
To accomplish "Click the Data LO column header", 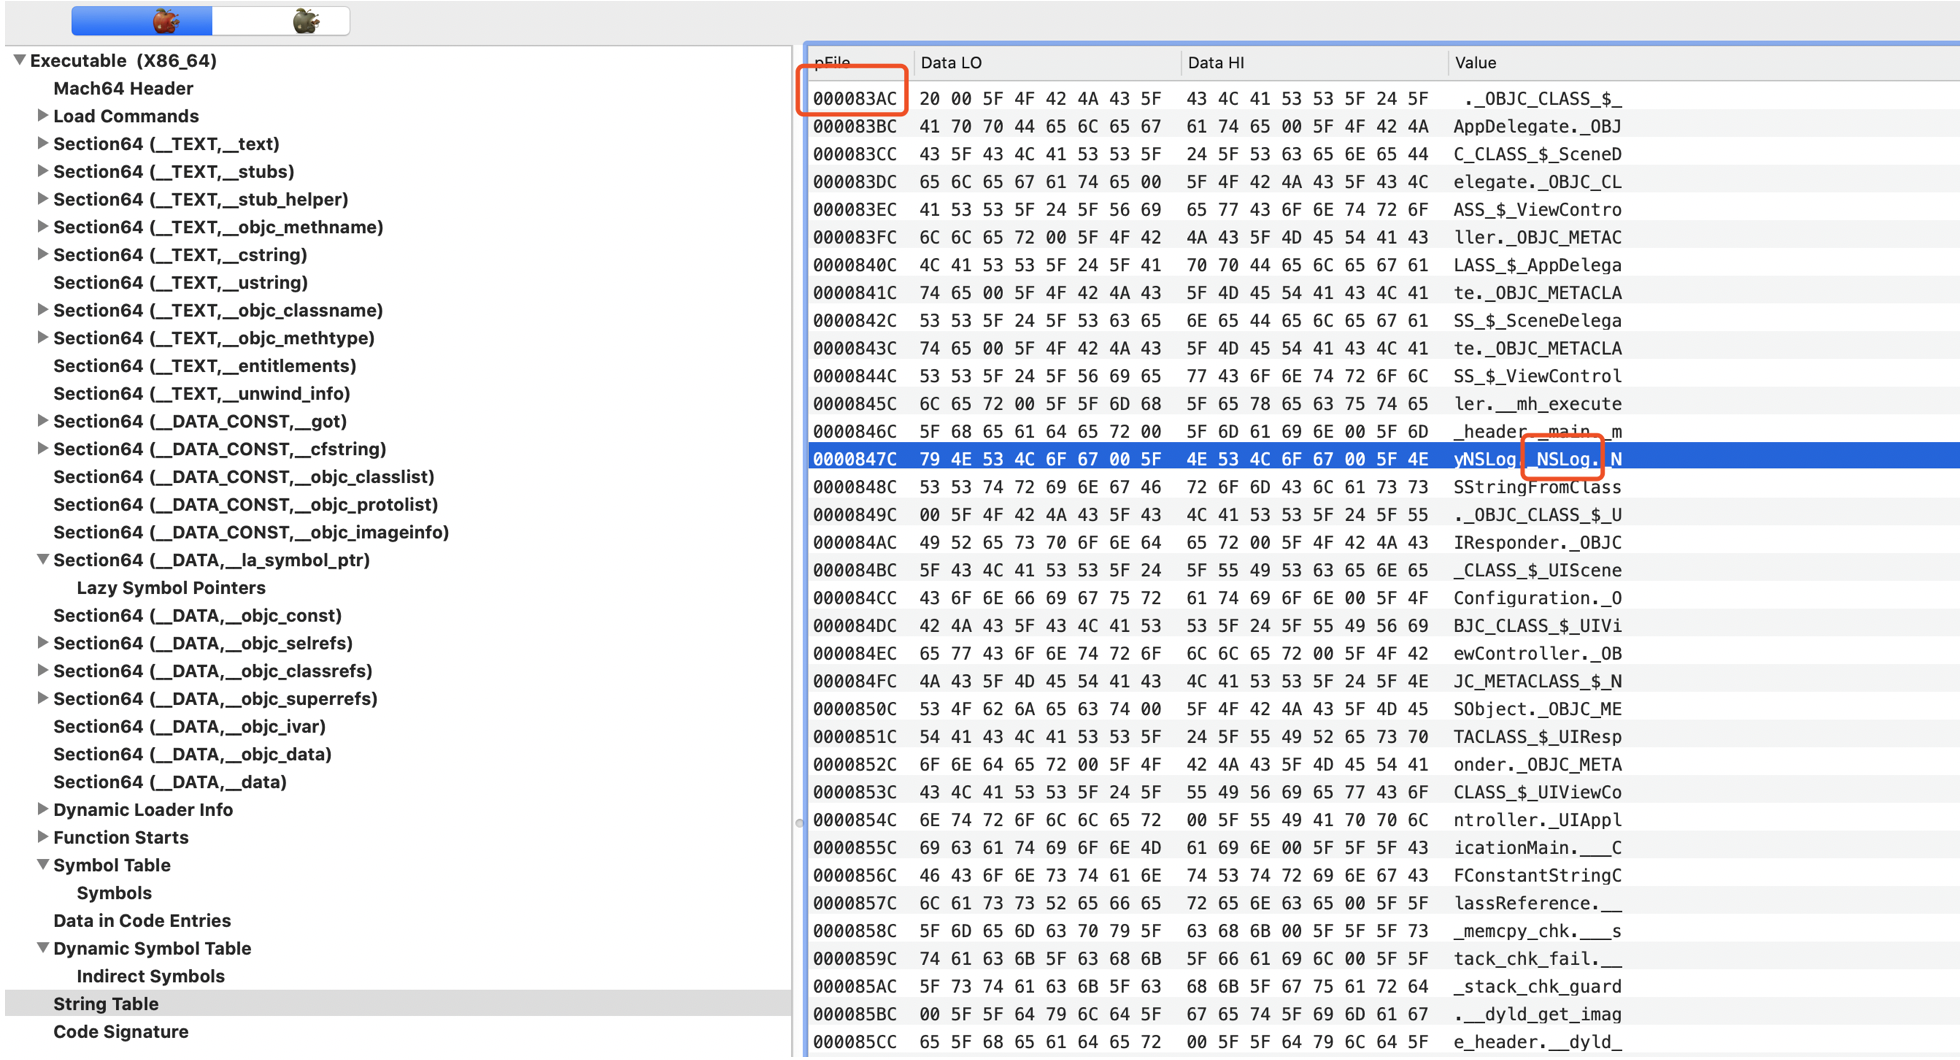I will [1047, 62].
